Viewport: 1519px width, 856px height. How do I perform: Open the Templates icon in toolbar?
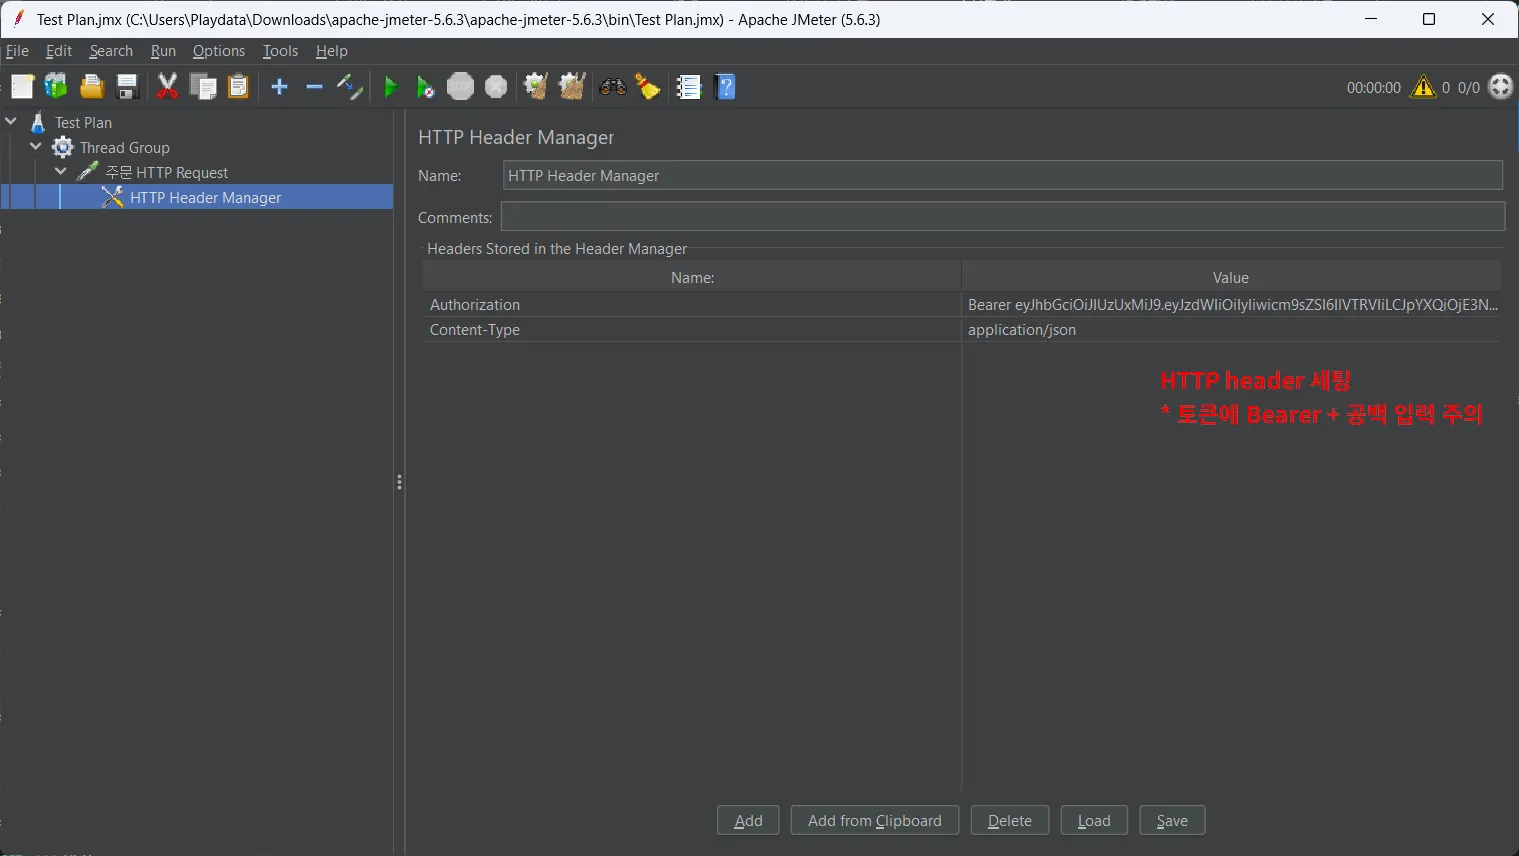point(56,87)
